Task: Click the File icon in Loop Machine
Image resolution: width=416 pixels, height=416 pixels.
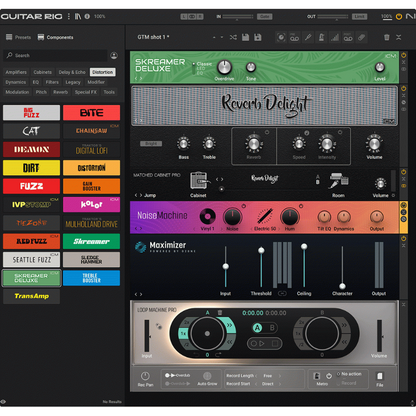Action: (x=380, y=376)
